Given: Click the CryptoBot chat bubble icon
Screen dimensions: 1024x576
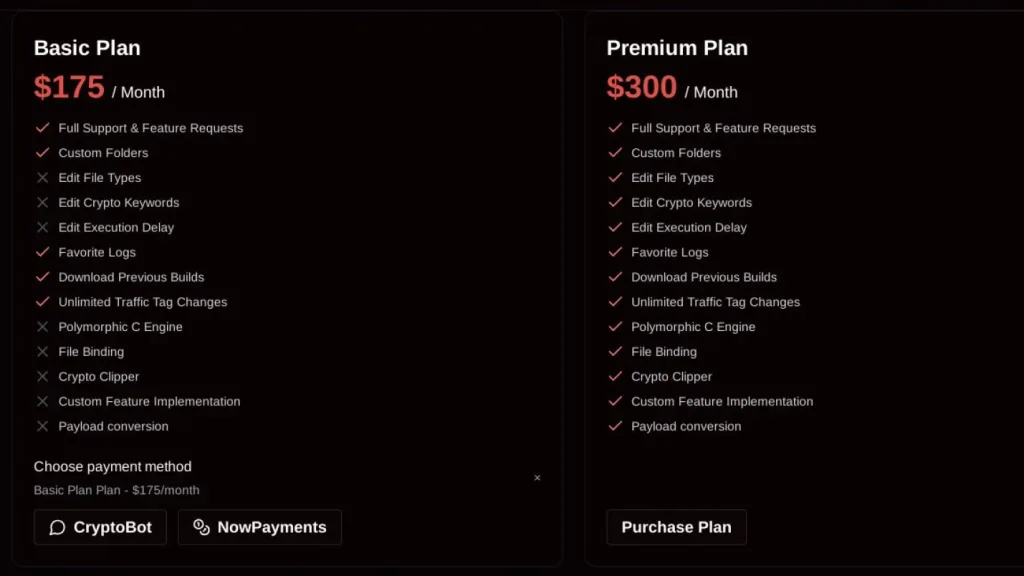Looking at the screenshot, I should (58, 527).
